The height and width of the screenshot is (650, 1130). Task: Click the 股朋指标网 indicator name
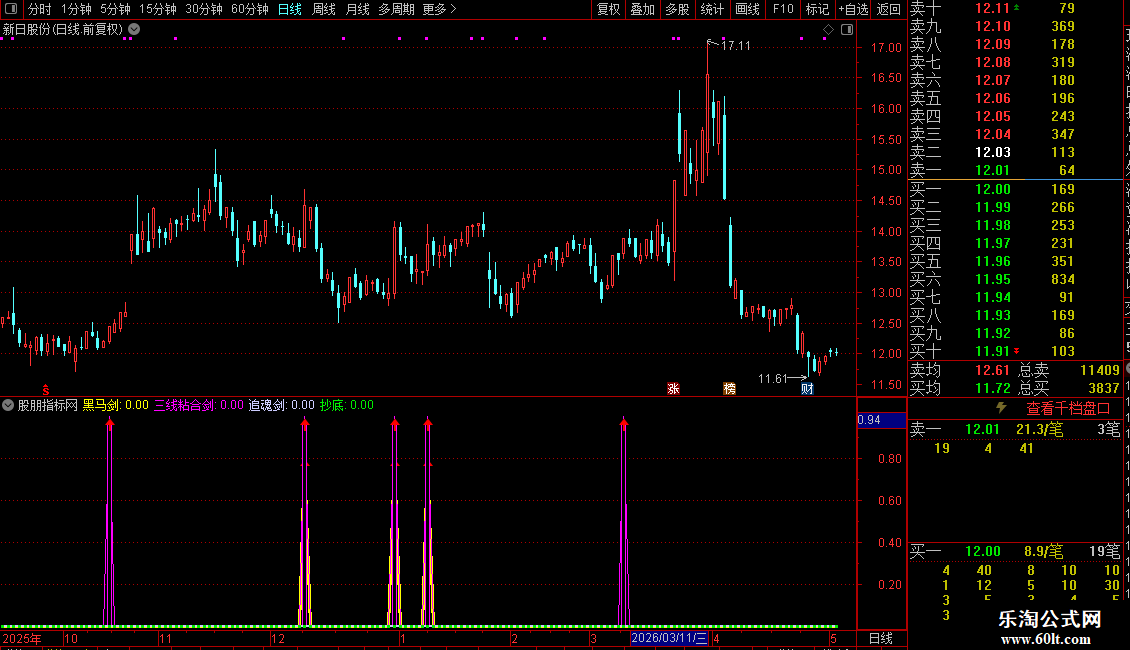pos(48,405)
